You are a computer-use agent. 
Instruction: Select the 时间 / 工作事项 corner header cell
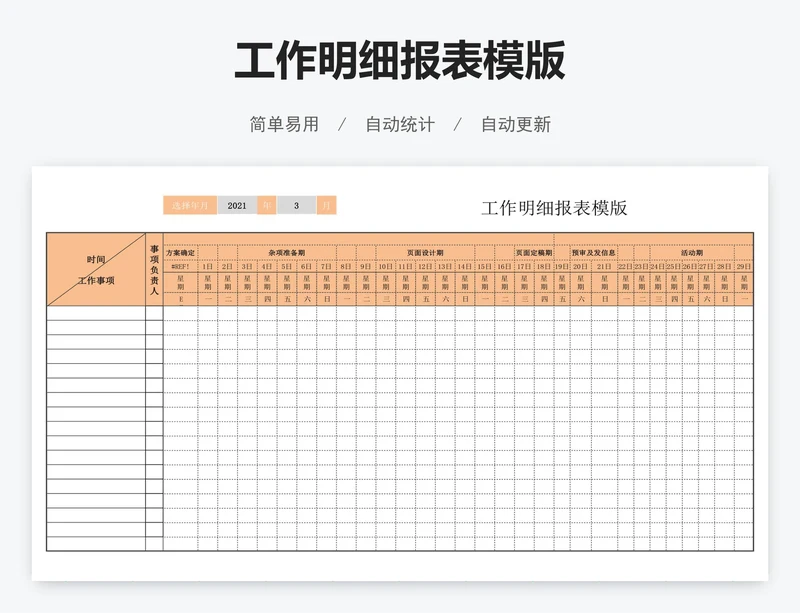coord(96,269)
